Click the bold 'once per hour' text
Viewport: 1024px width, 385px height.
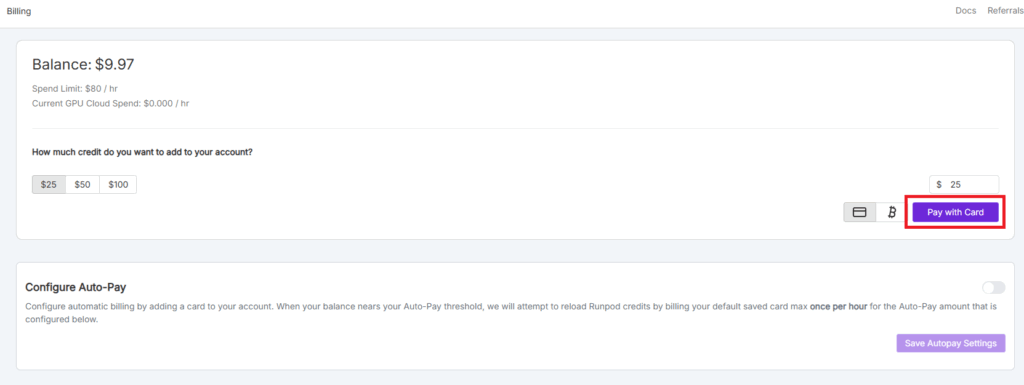pos(839,306)
